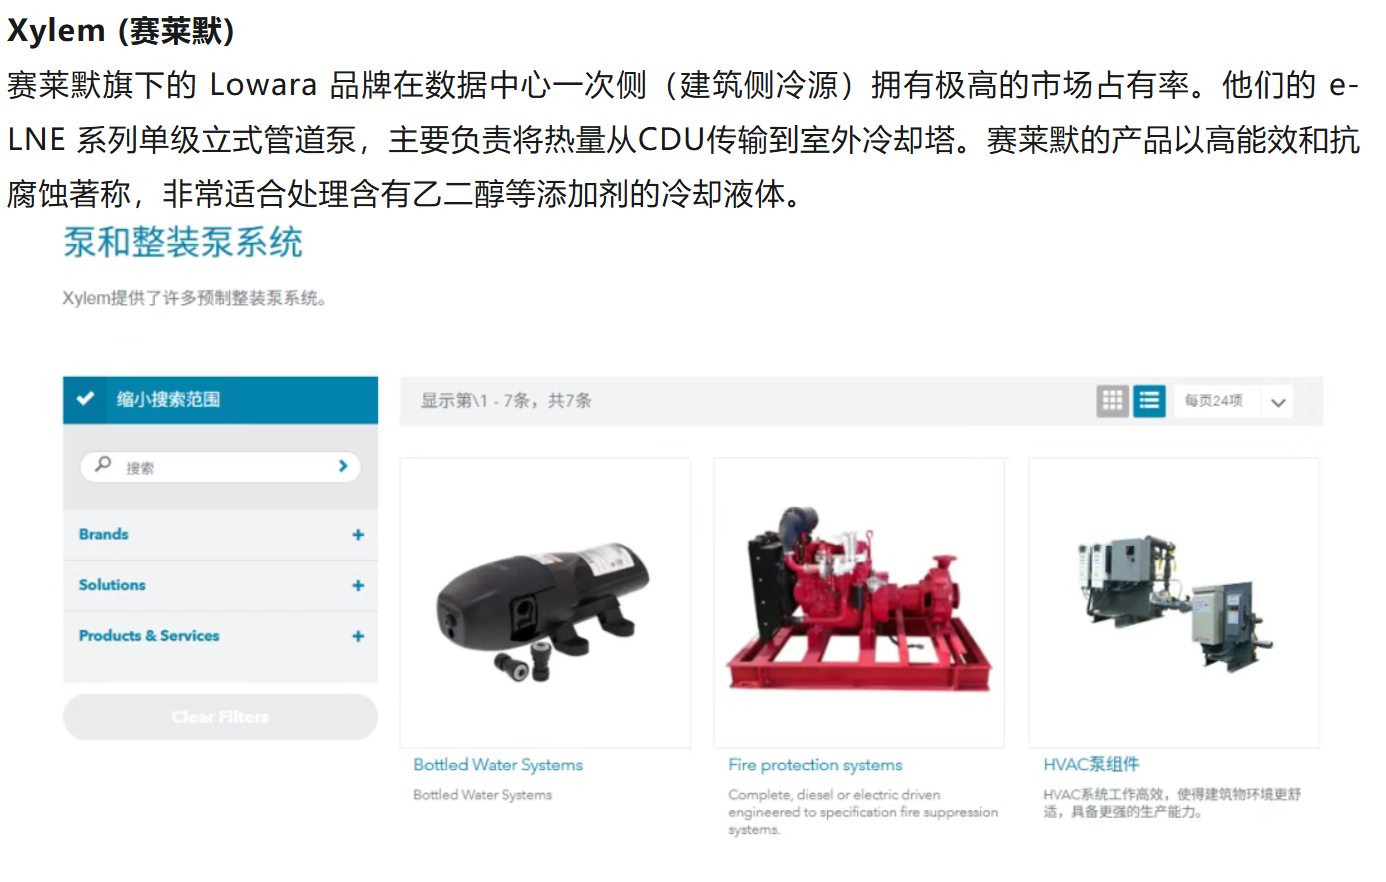The height and width of the screenshot is (882, 1386).
Task: Click the checkmark icon beside 缩小搜索范围
Action: click(x=86, y=399)
